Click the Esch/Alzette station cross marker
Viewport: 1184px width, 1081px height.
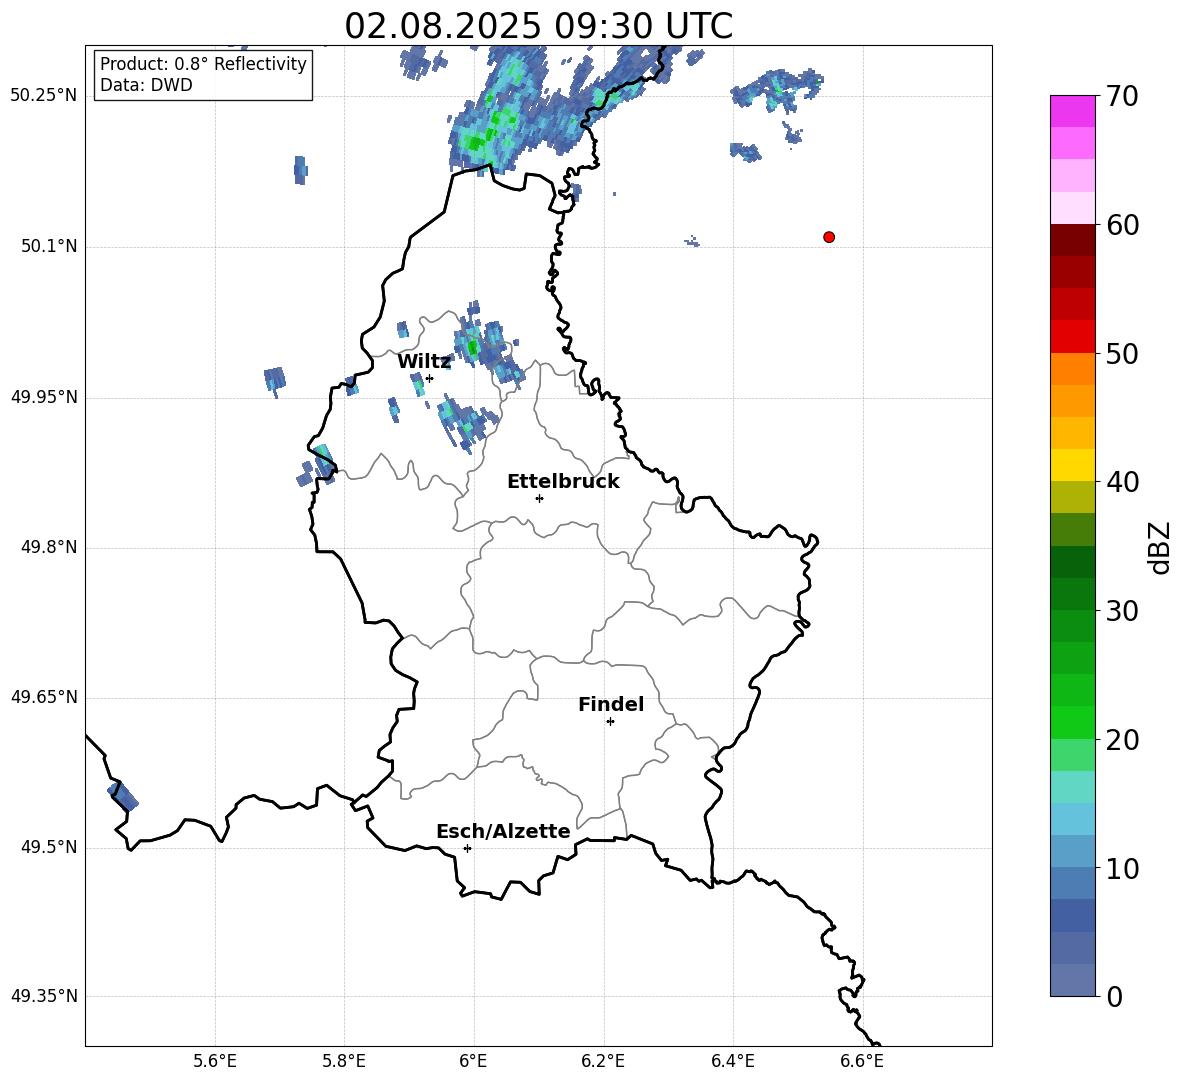coord(467,848)
